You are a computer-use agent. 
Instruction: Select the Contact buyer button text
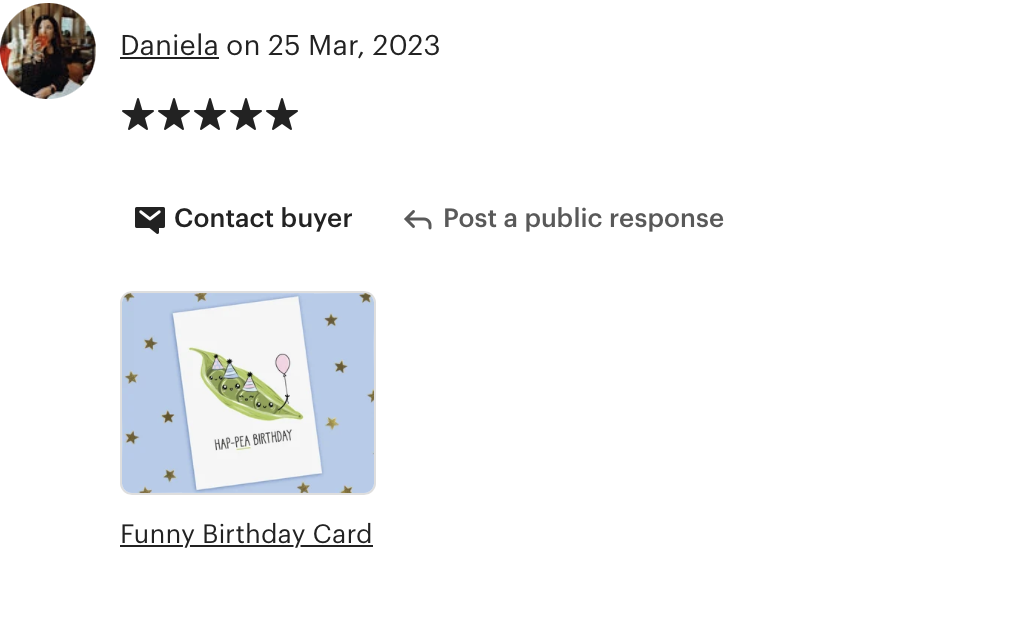(263, 219)
